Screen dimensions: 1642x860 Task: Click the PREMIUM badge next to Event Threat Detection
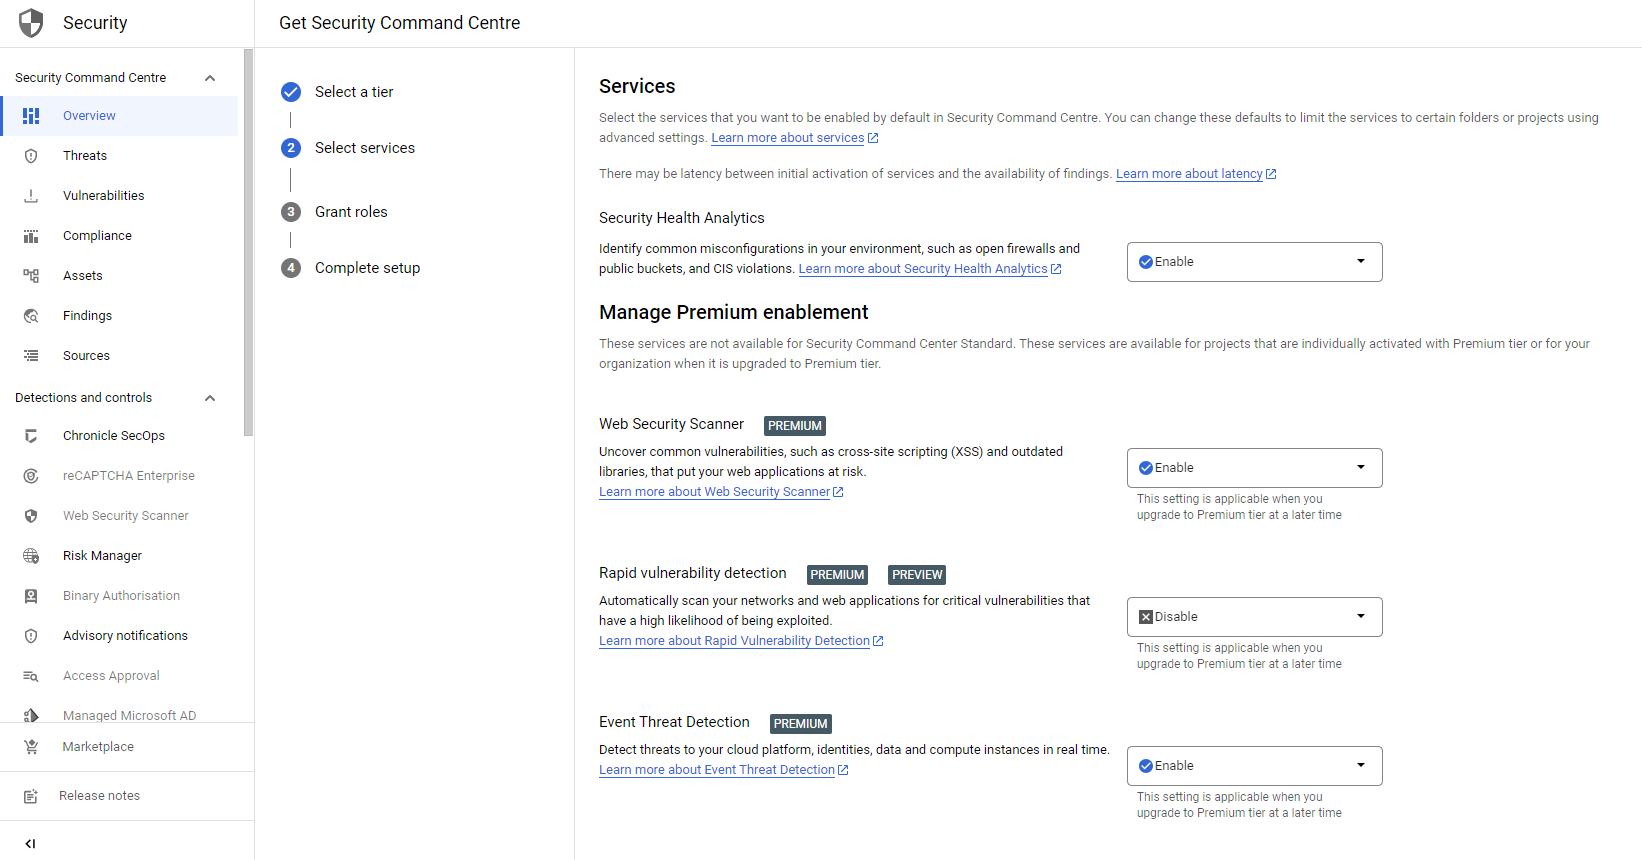click(801, 724)
